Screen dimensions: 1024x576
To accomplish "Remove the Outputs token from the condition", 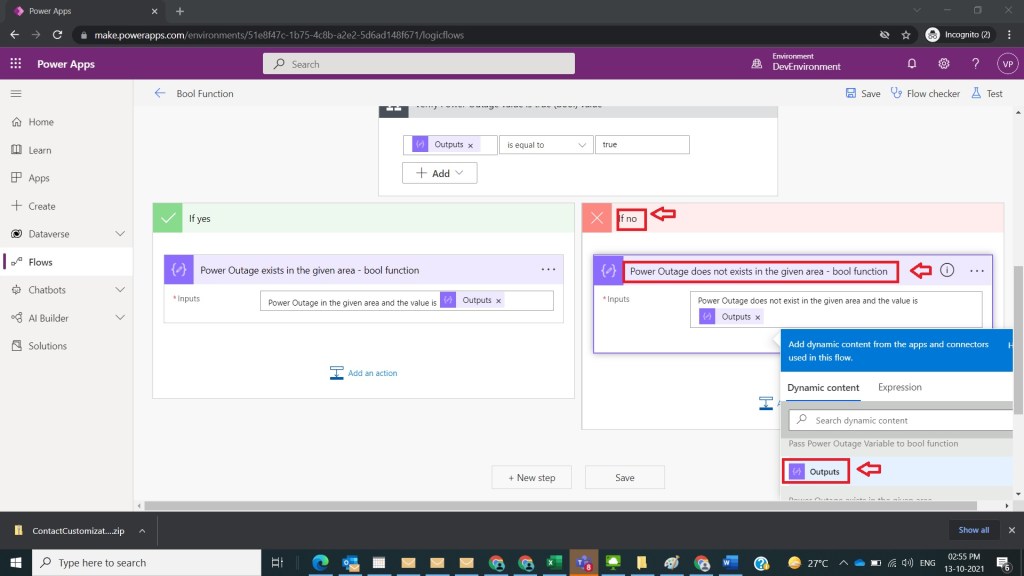I will point(470,145).
